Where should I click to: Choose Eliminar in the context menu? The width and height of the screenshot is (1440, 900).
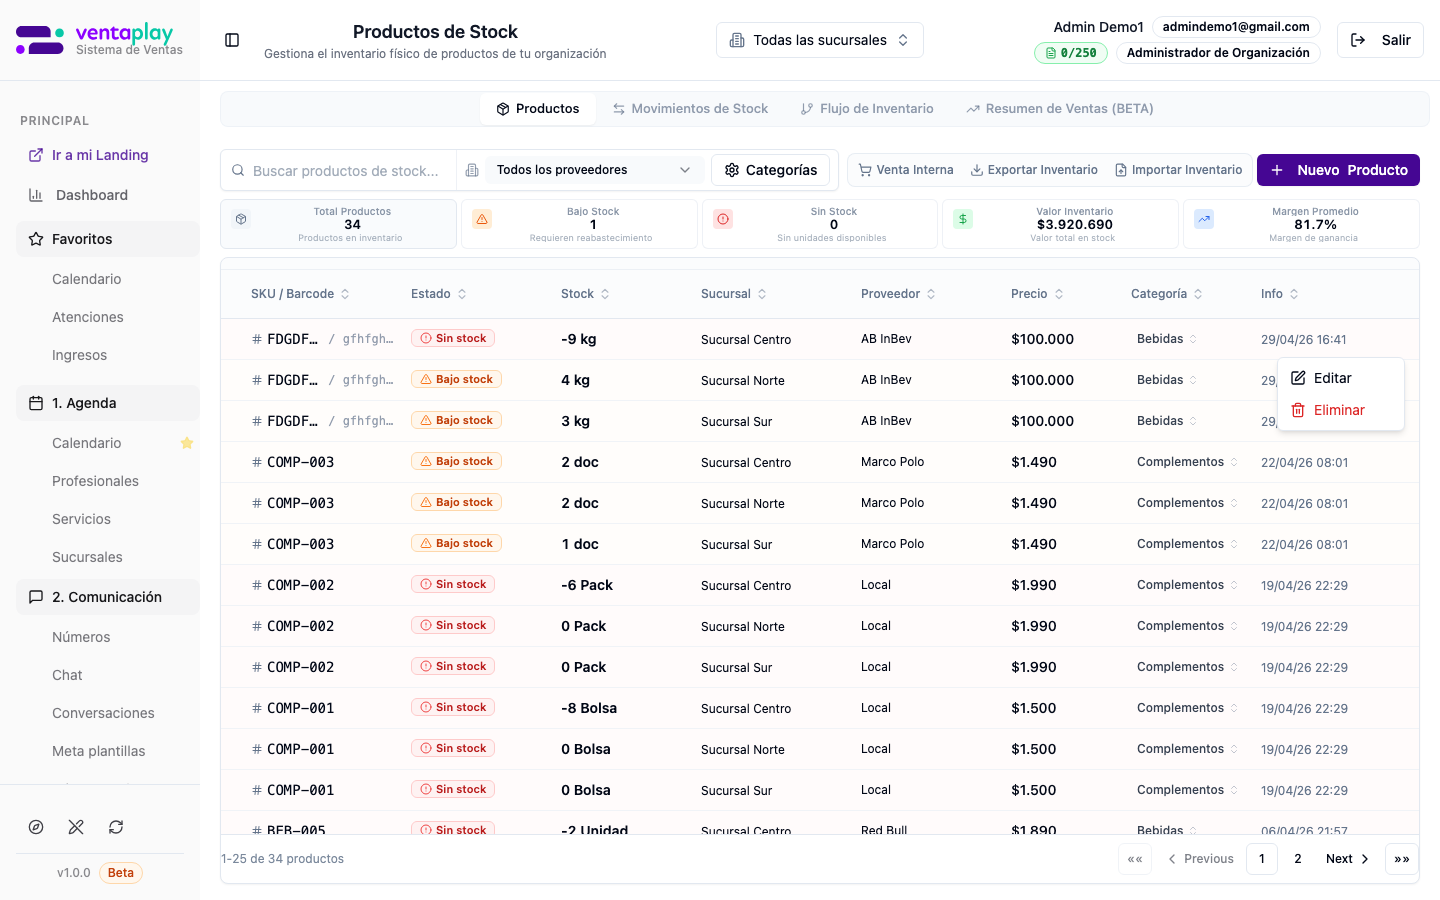(1341, 410)
